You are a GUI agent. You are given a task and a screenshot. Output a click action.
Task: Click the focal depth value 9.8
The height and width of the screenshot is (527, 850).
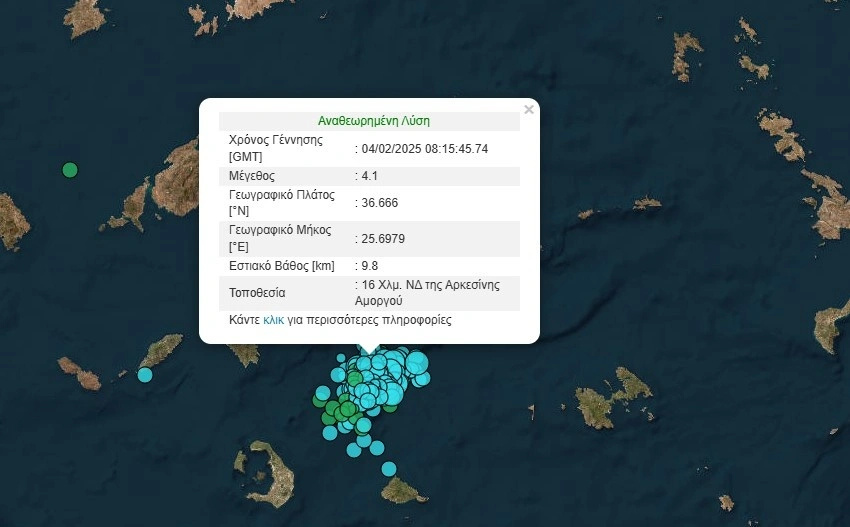[370, 266]
